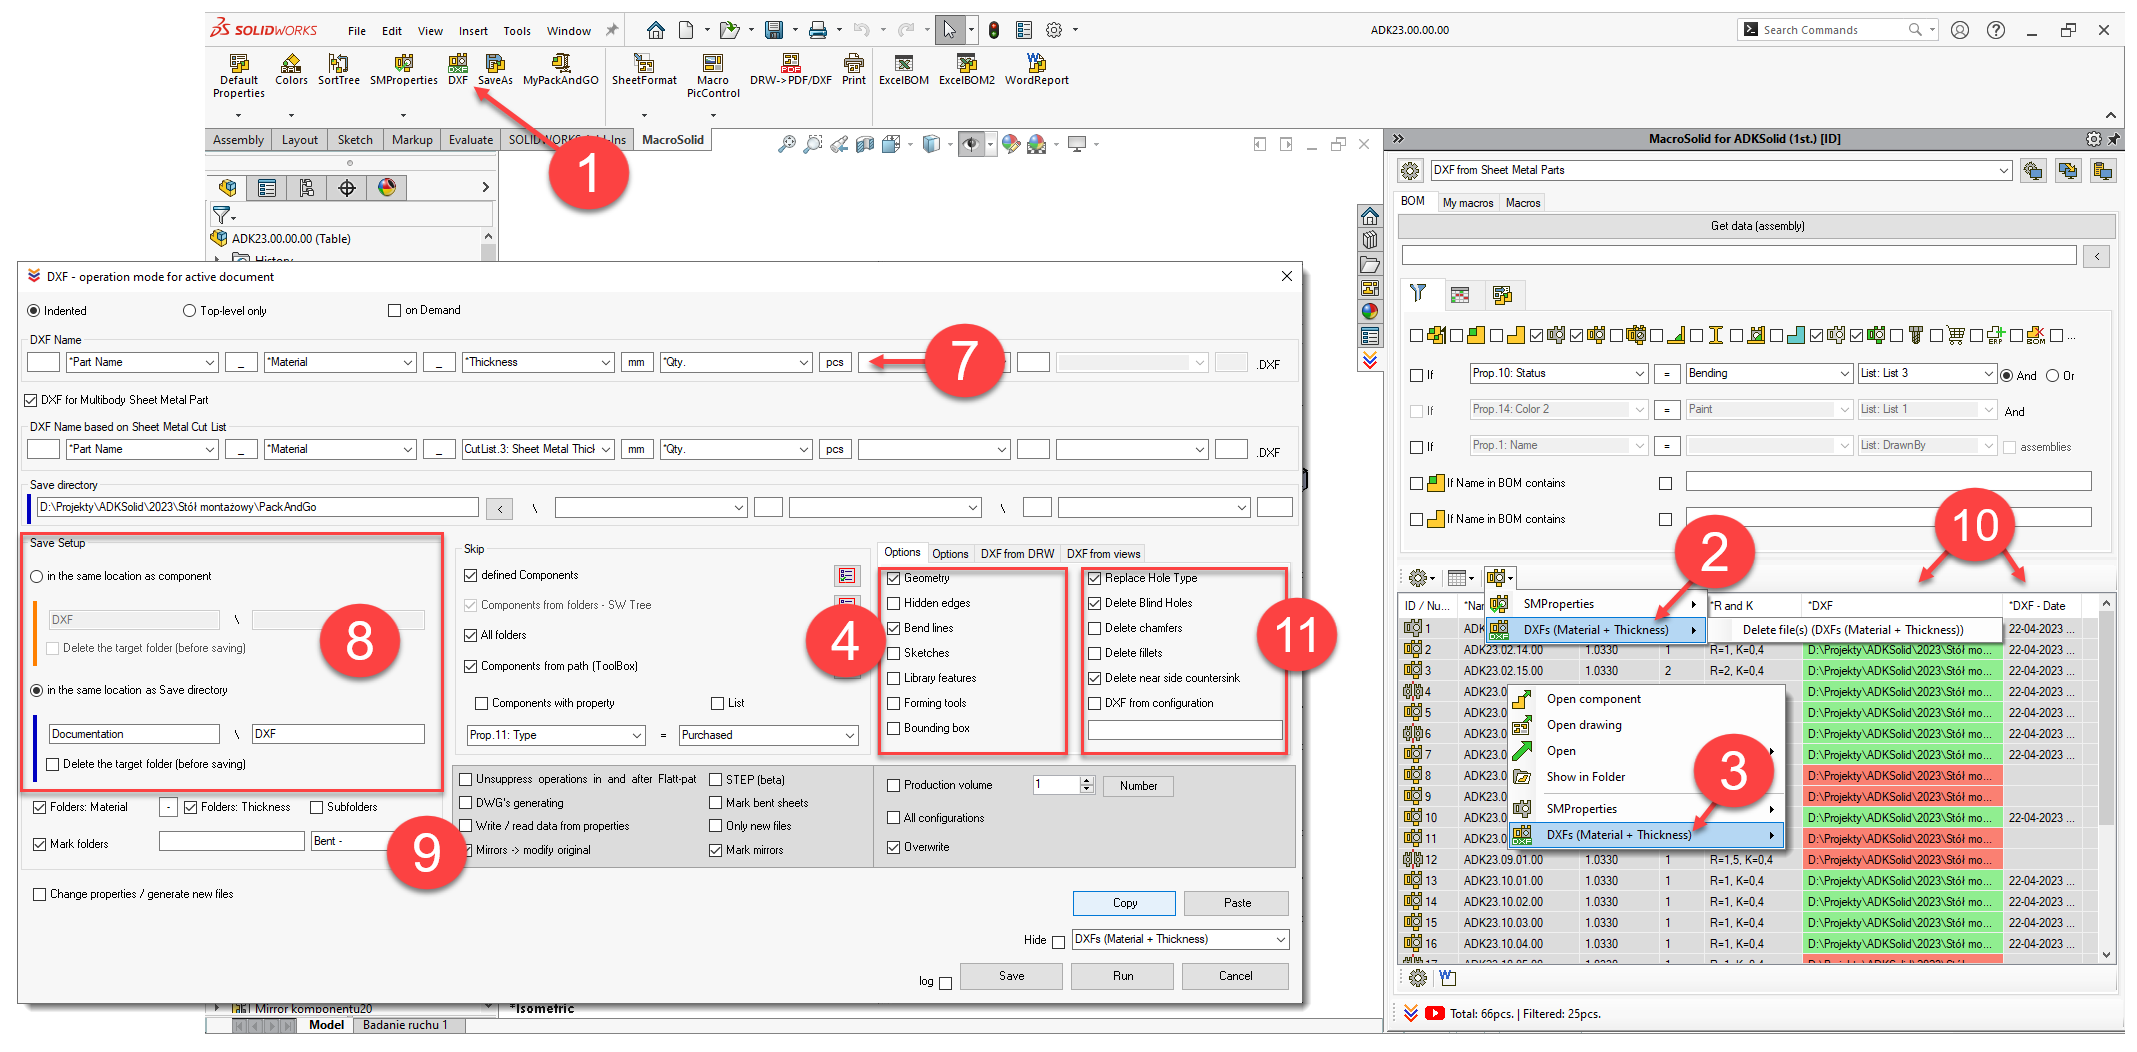
Task: Run the SortTree macro
Action: [339, 70]
